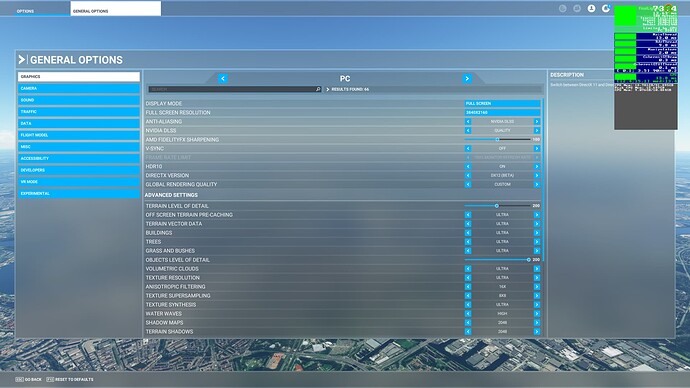
Task: Click the search magnifier icon
Action: click(x=318, y=89)
